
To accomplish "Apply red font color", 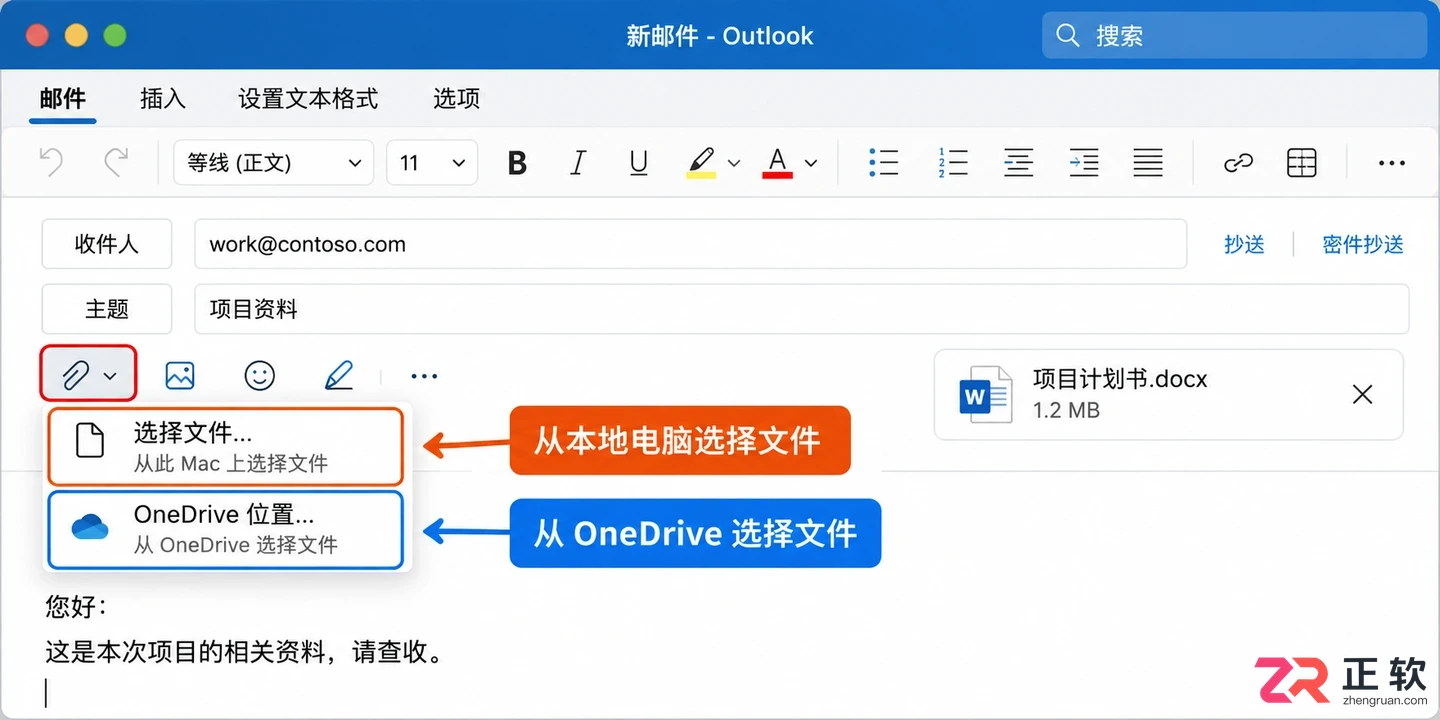I will 777,163.
